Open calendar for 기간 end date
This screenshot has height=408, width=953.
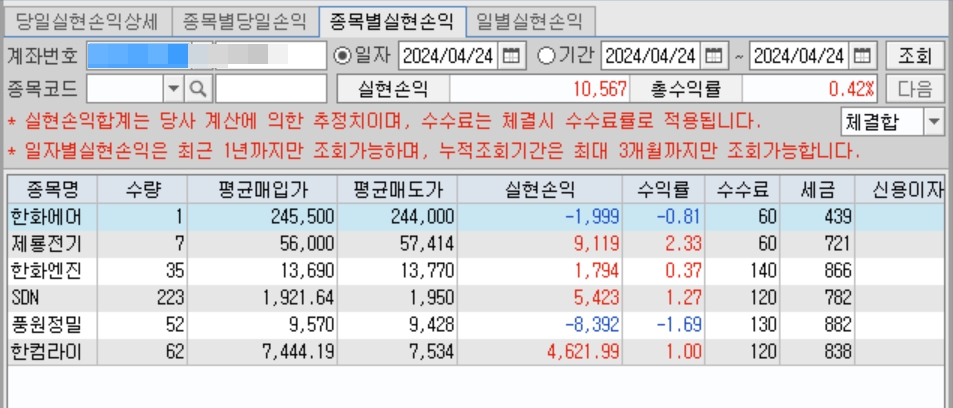862,57
